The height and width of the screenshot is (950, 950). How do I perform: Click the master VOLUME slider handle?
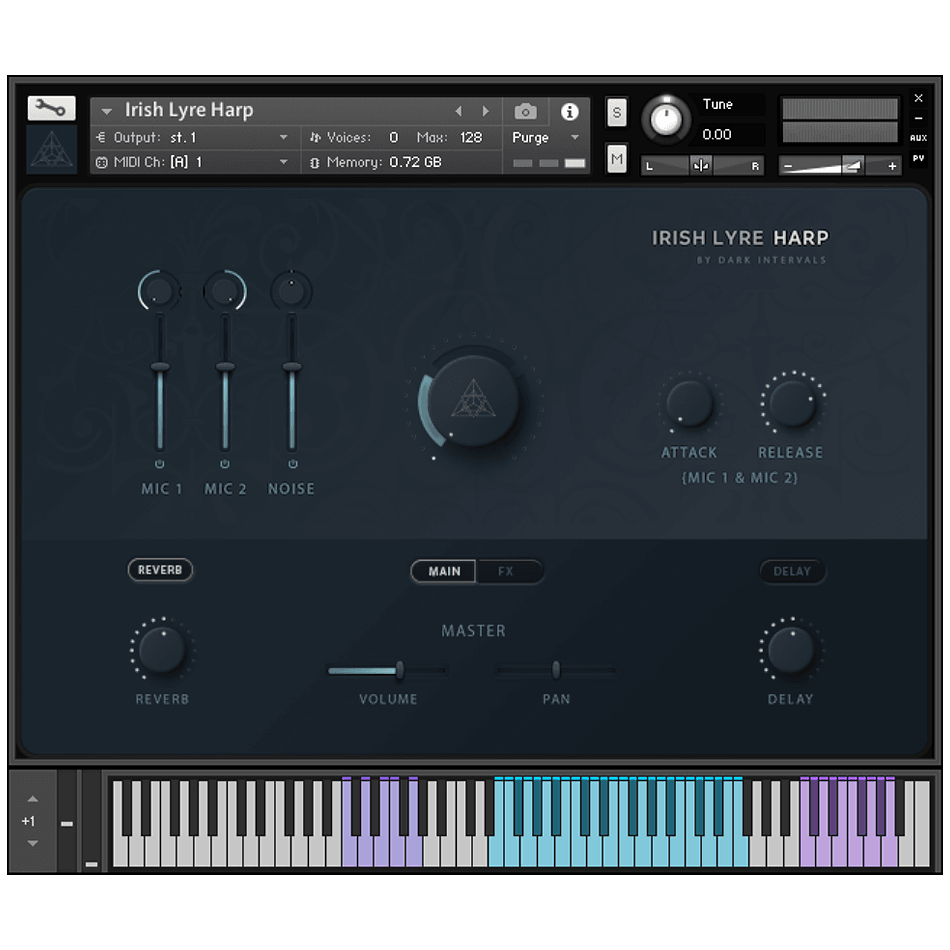pyautogui.click(x=399, y=669)
